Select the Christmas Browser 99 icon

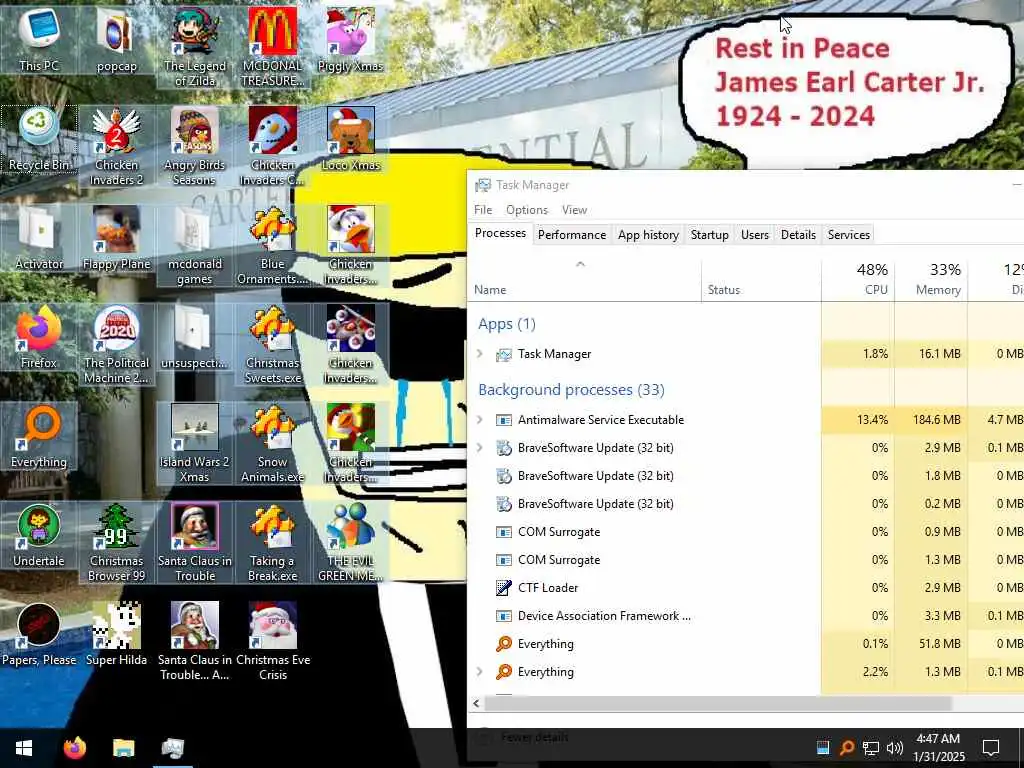(116, 543)
